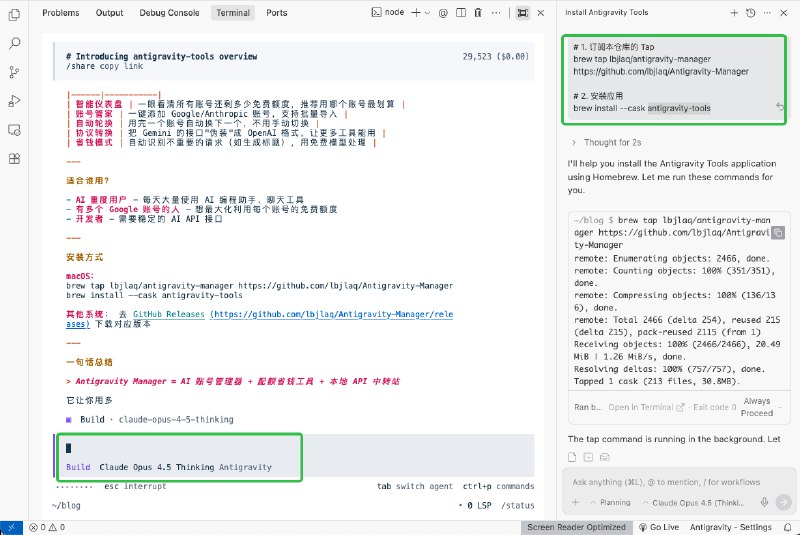Split the terminal panel
Image resolution: width=800 pixels, height=535 pixels.
(x=458, y=13)
